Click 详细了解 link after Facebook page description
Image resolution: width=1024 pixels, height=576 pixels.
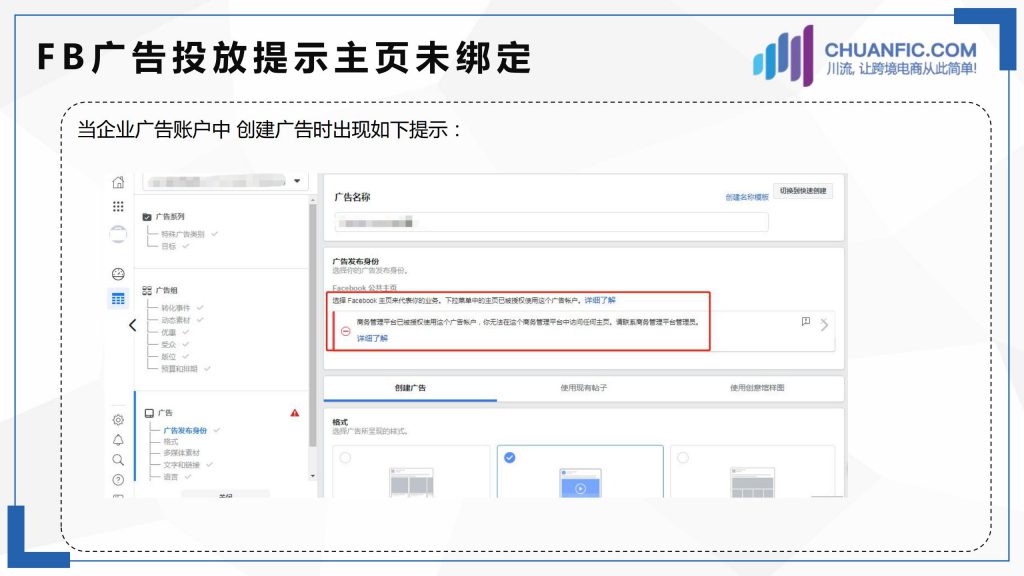600,300
